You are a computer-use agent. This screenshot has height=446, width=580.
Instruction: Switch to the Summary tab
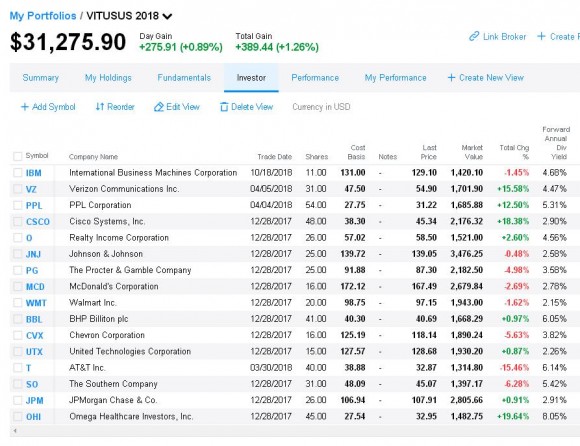(x=41, y=78)
